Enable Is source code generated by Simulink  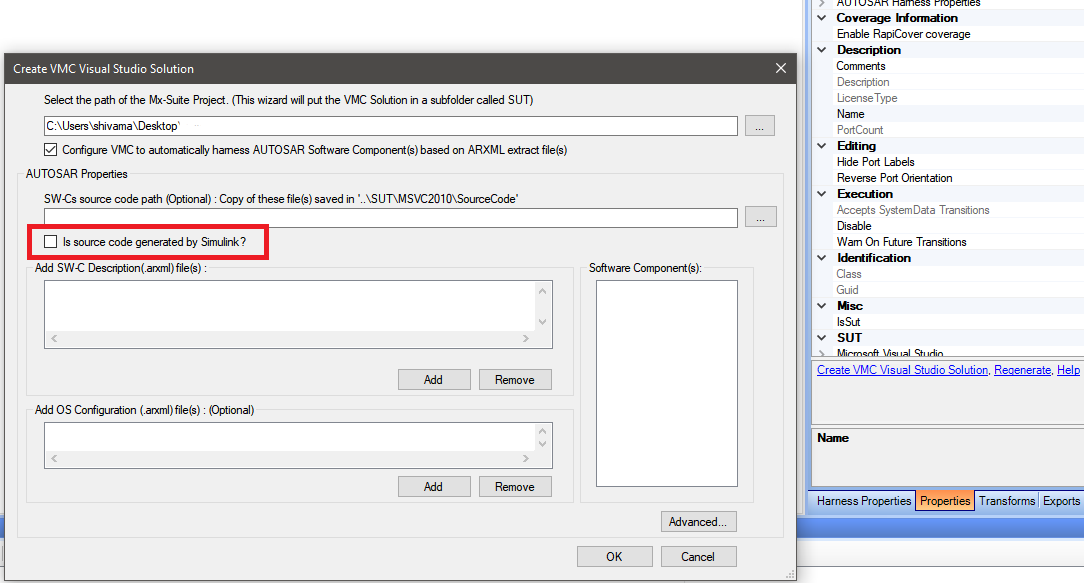pos(50,241)
